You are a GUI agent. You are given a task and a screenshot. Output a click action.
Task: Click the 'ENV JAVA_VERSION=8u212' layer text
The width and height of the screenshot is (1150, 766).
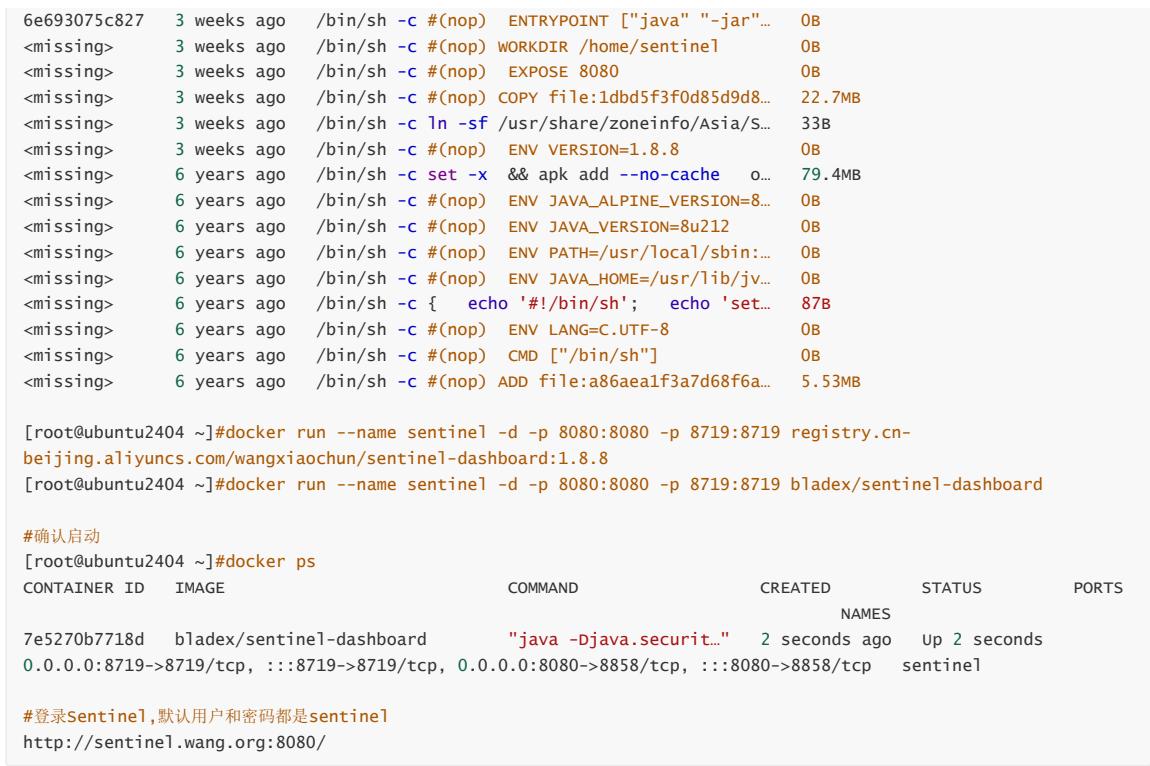tap(618, 227)
